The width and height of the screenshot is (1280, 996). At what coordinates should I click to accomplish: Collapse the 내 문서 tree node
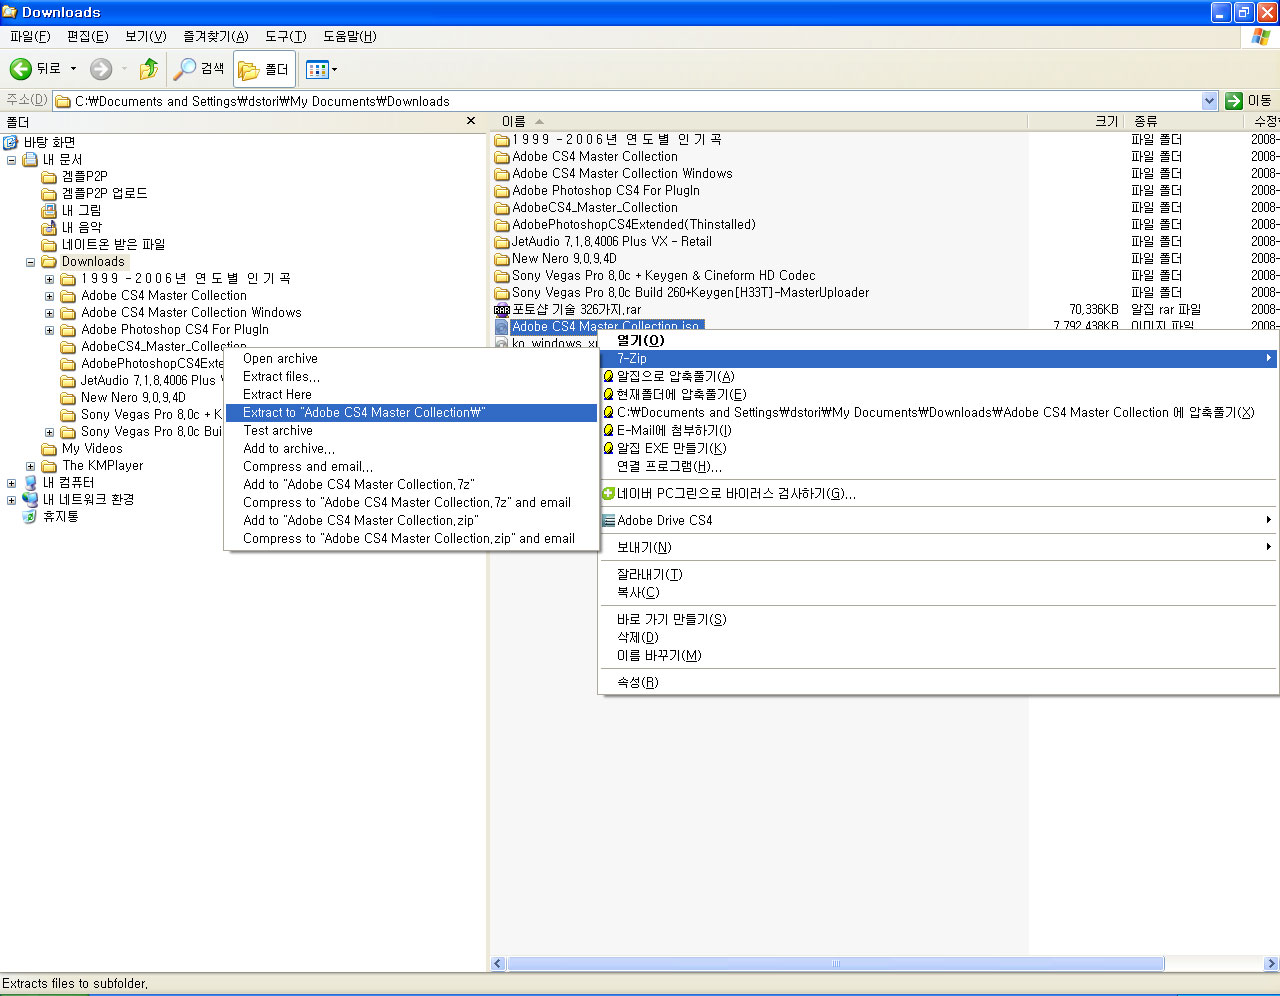11,159
